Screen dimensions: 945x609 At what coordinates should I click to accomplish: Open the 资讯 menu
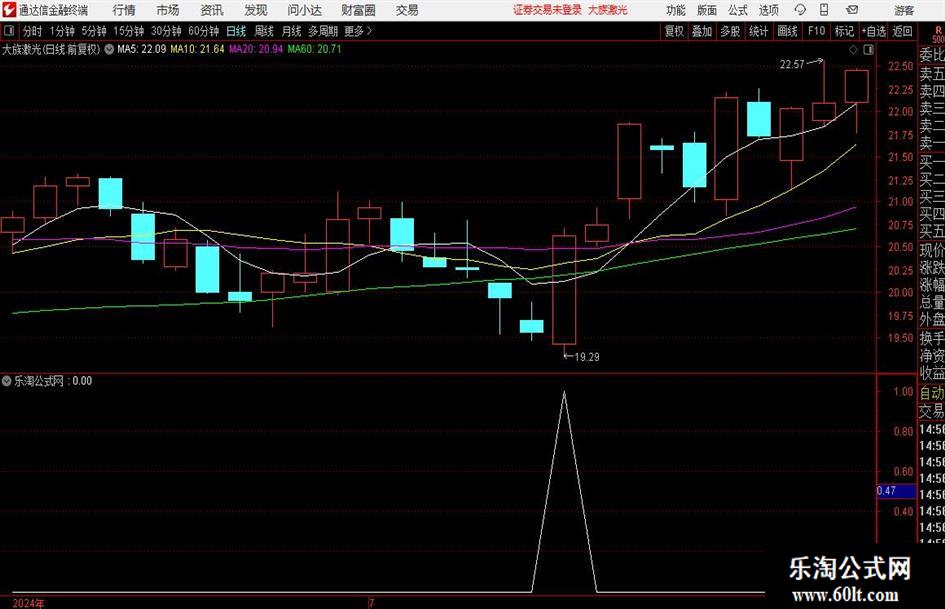(212, 10)
